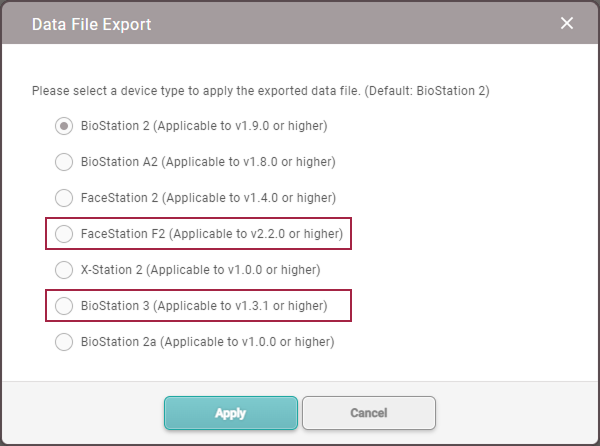Image resolution: width=600 pixels, height=446 pixels.
Task: Close the Data File Export dialog with the X icon
Action: click(567, 23)
